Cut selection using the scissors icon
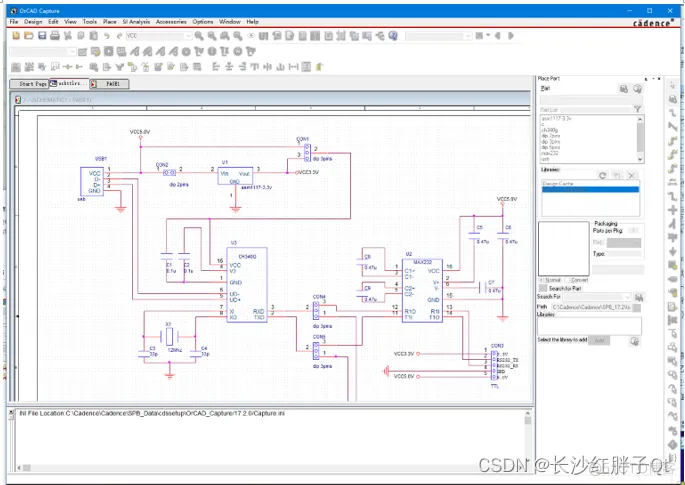The height and width of the screenshot is (485, 685). coord(68,36)
